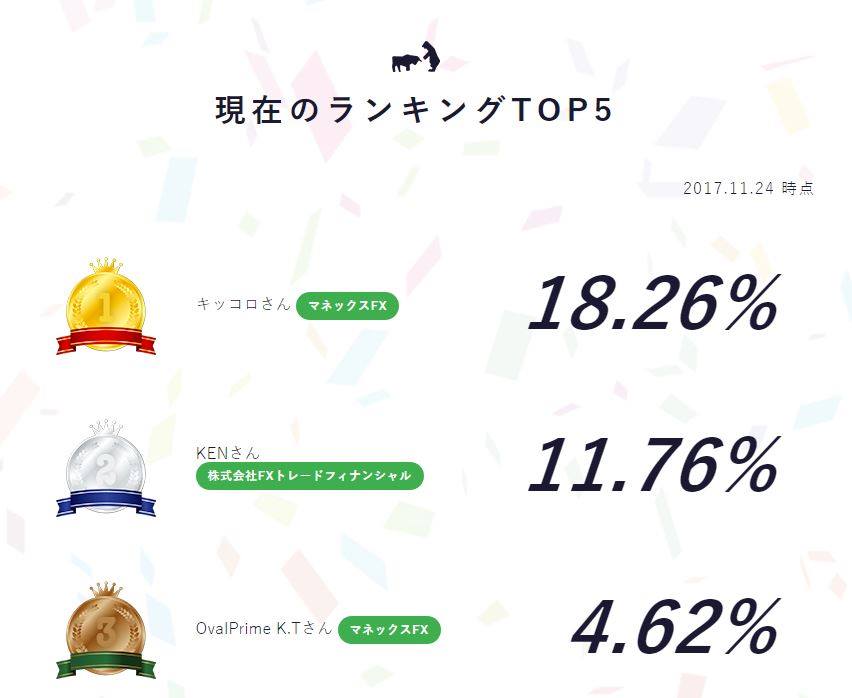852x698 pixels.
Task: Click the 4.62% return figure
Action: [675, 627]
